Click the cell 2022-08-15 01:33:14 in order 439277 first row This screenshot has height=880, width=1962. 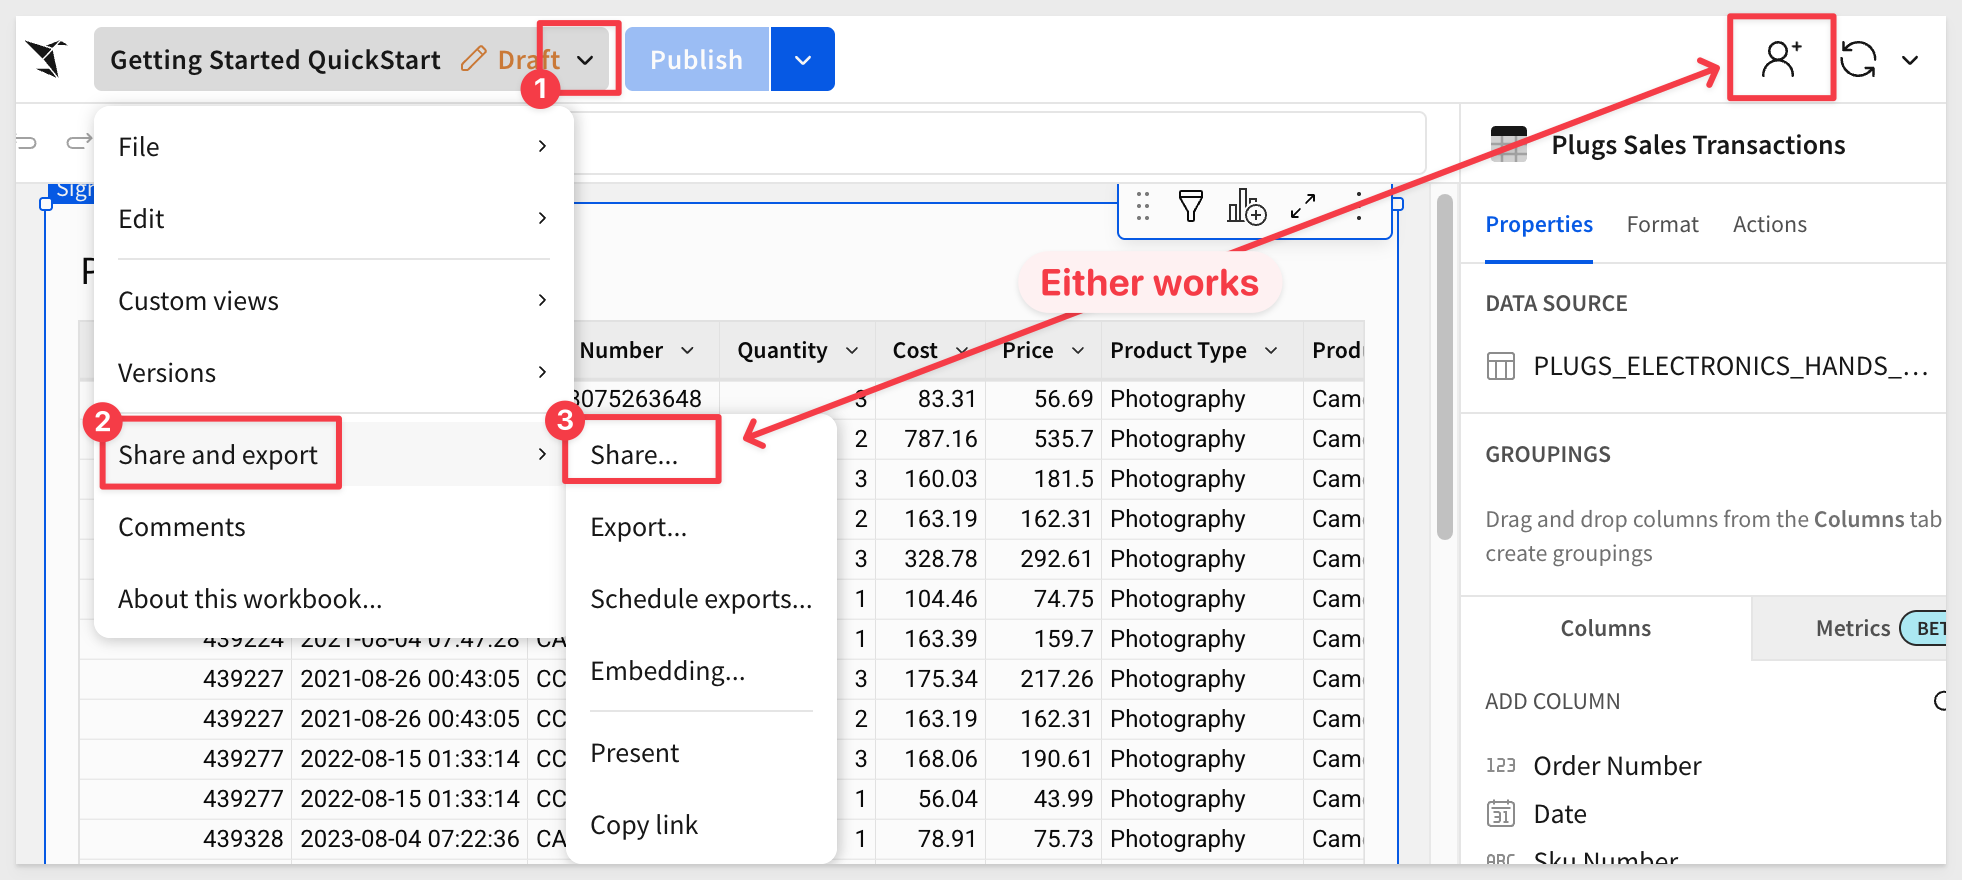coord(410,759)
